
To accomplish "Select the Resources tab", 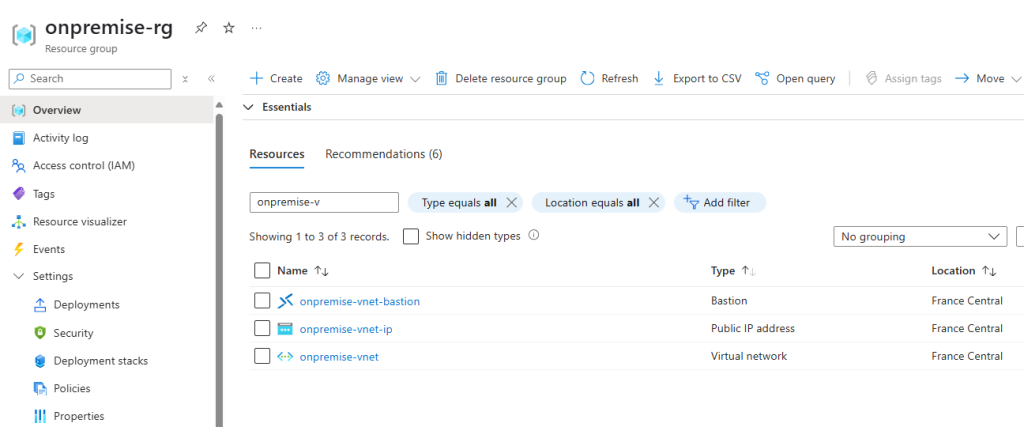I will 277,154.
